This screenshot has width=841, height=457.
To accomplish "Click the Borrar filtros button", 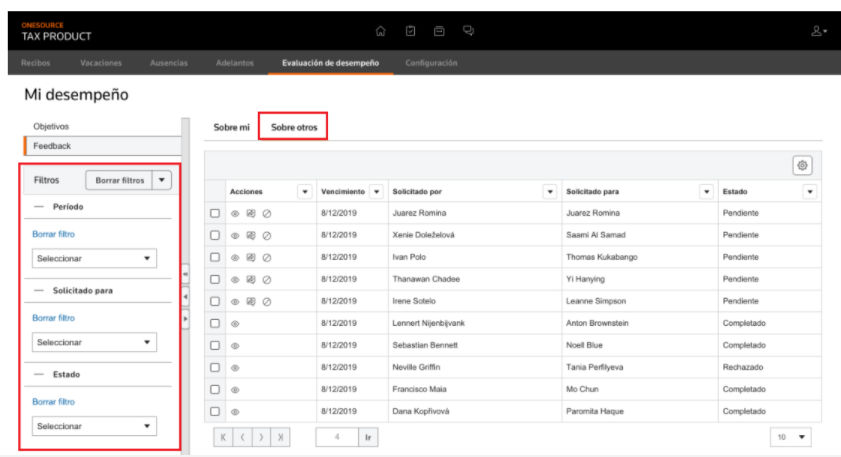I will [x=120, y=180].
